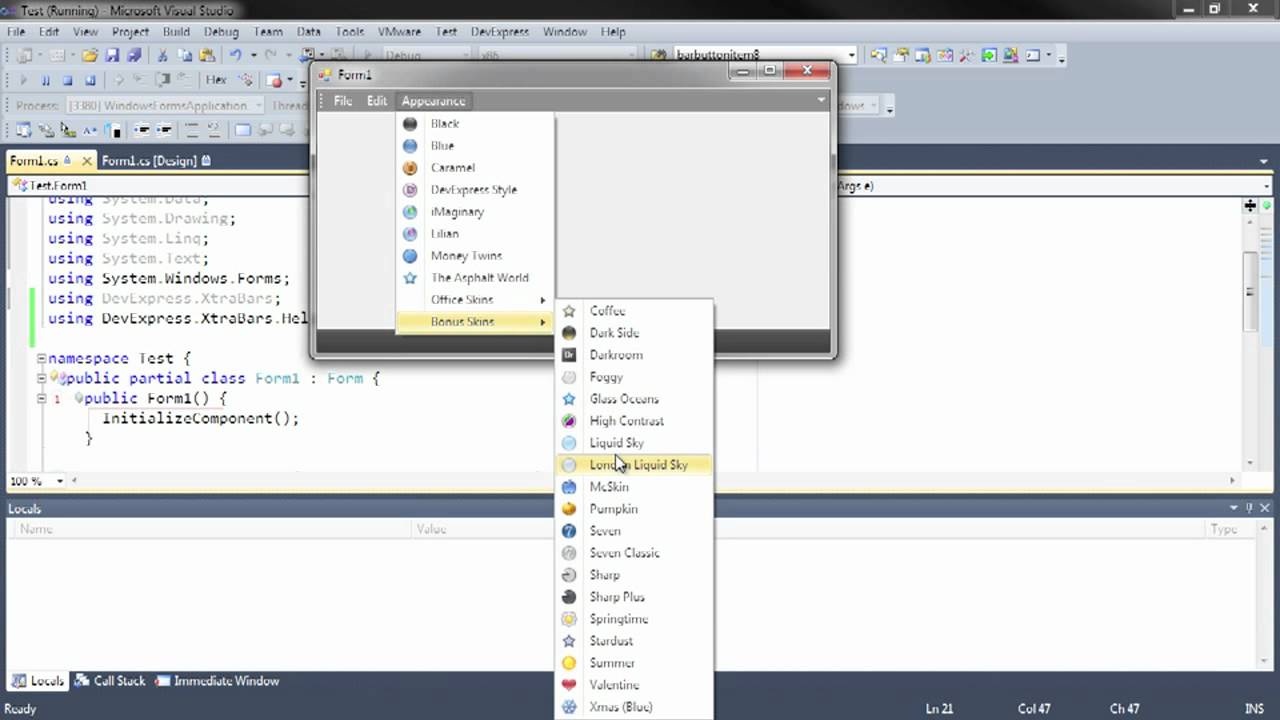Click the Darkroom skin icon
This screenshot has width=1280, height=720.
(x=569, y=355)
